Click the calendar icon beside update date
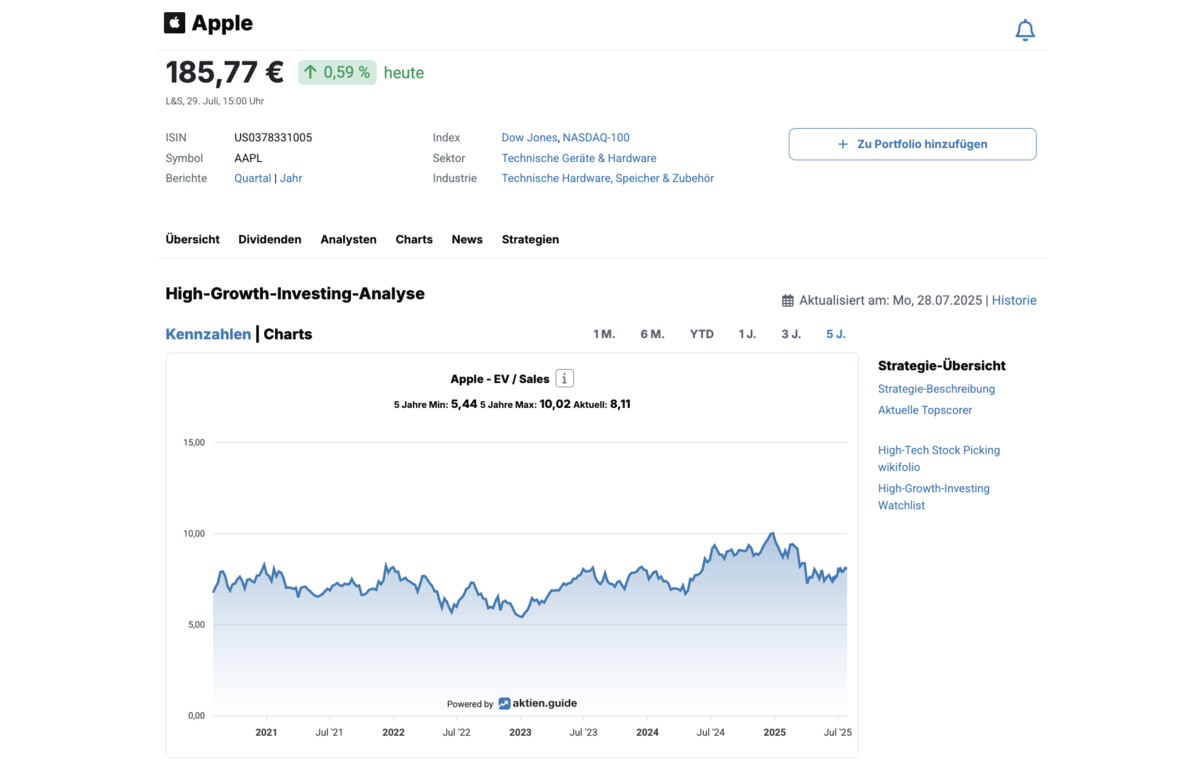Image resolution: width=1200 pixels, height=777 pixels. coord(788,301)
